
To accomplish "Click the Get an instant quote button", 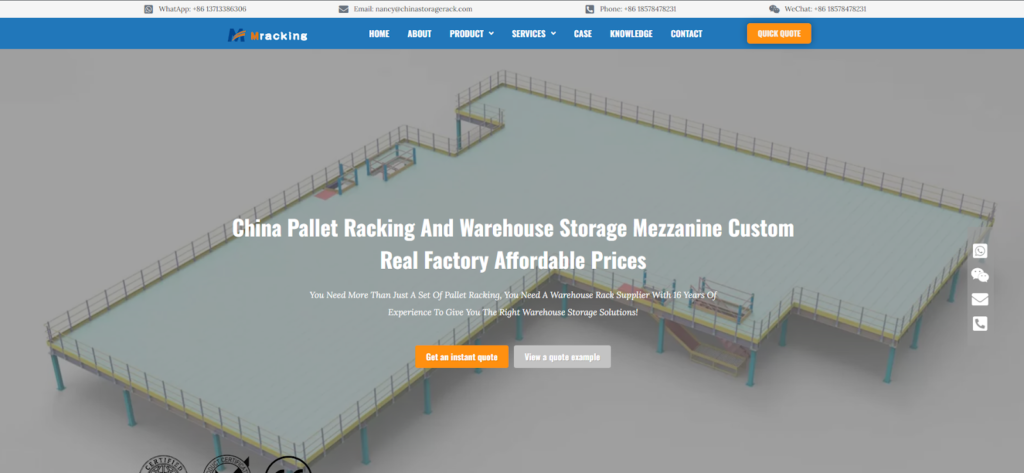I will pos(462,357).
